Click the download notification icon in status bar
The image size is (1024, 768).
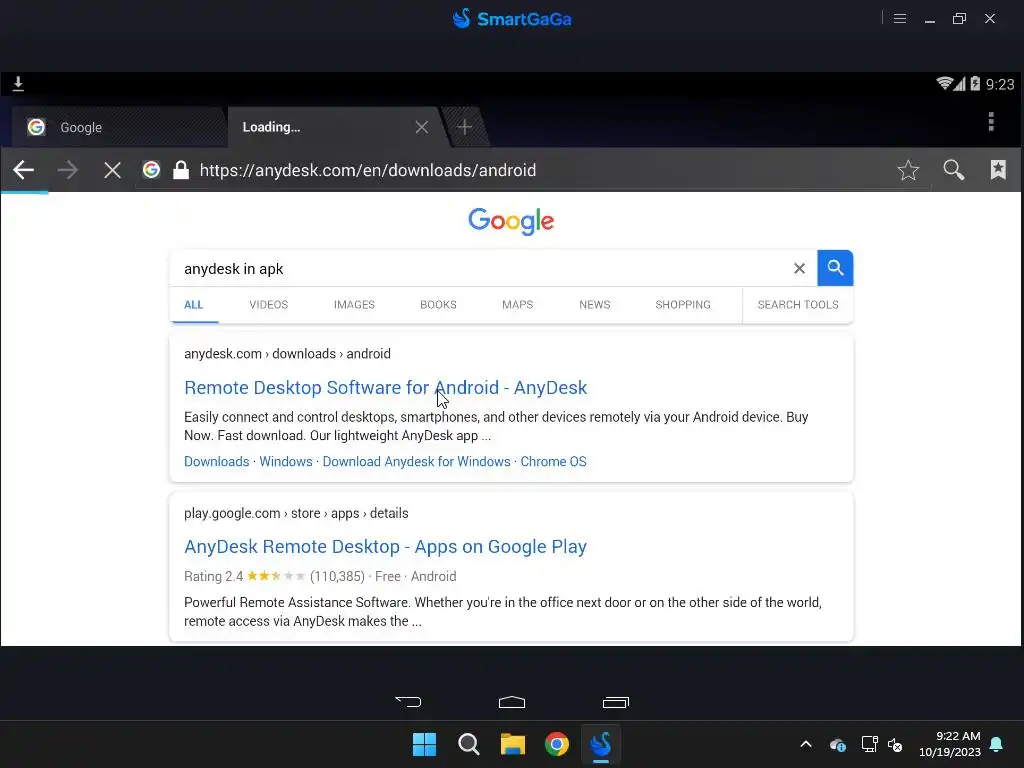coord(18,84)
